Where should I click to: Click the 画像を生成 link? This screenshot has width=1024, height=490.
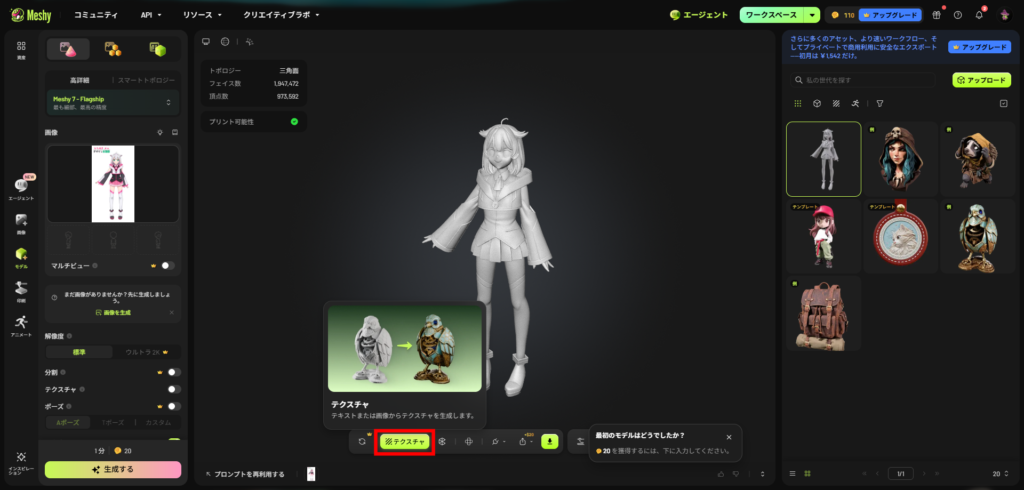(x=112, y=313)
